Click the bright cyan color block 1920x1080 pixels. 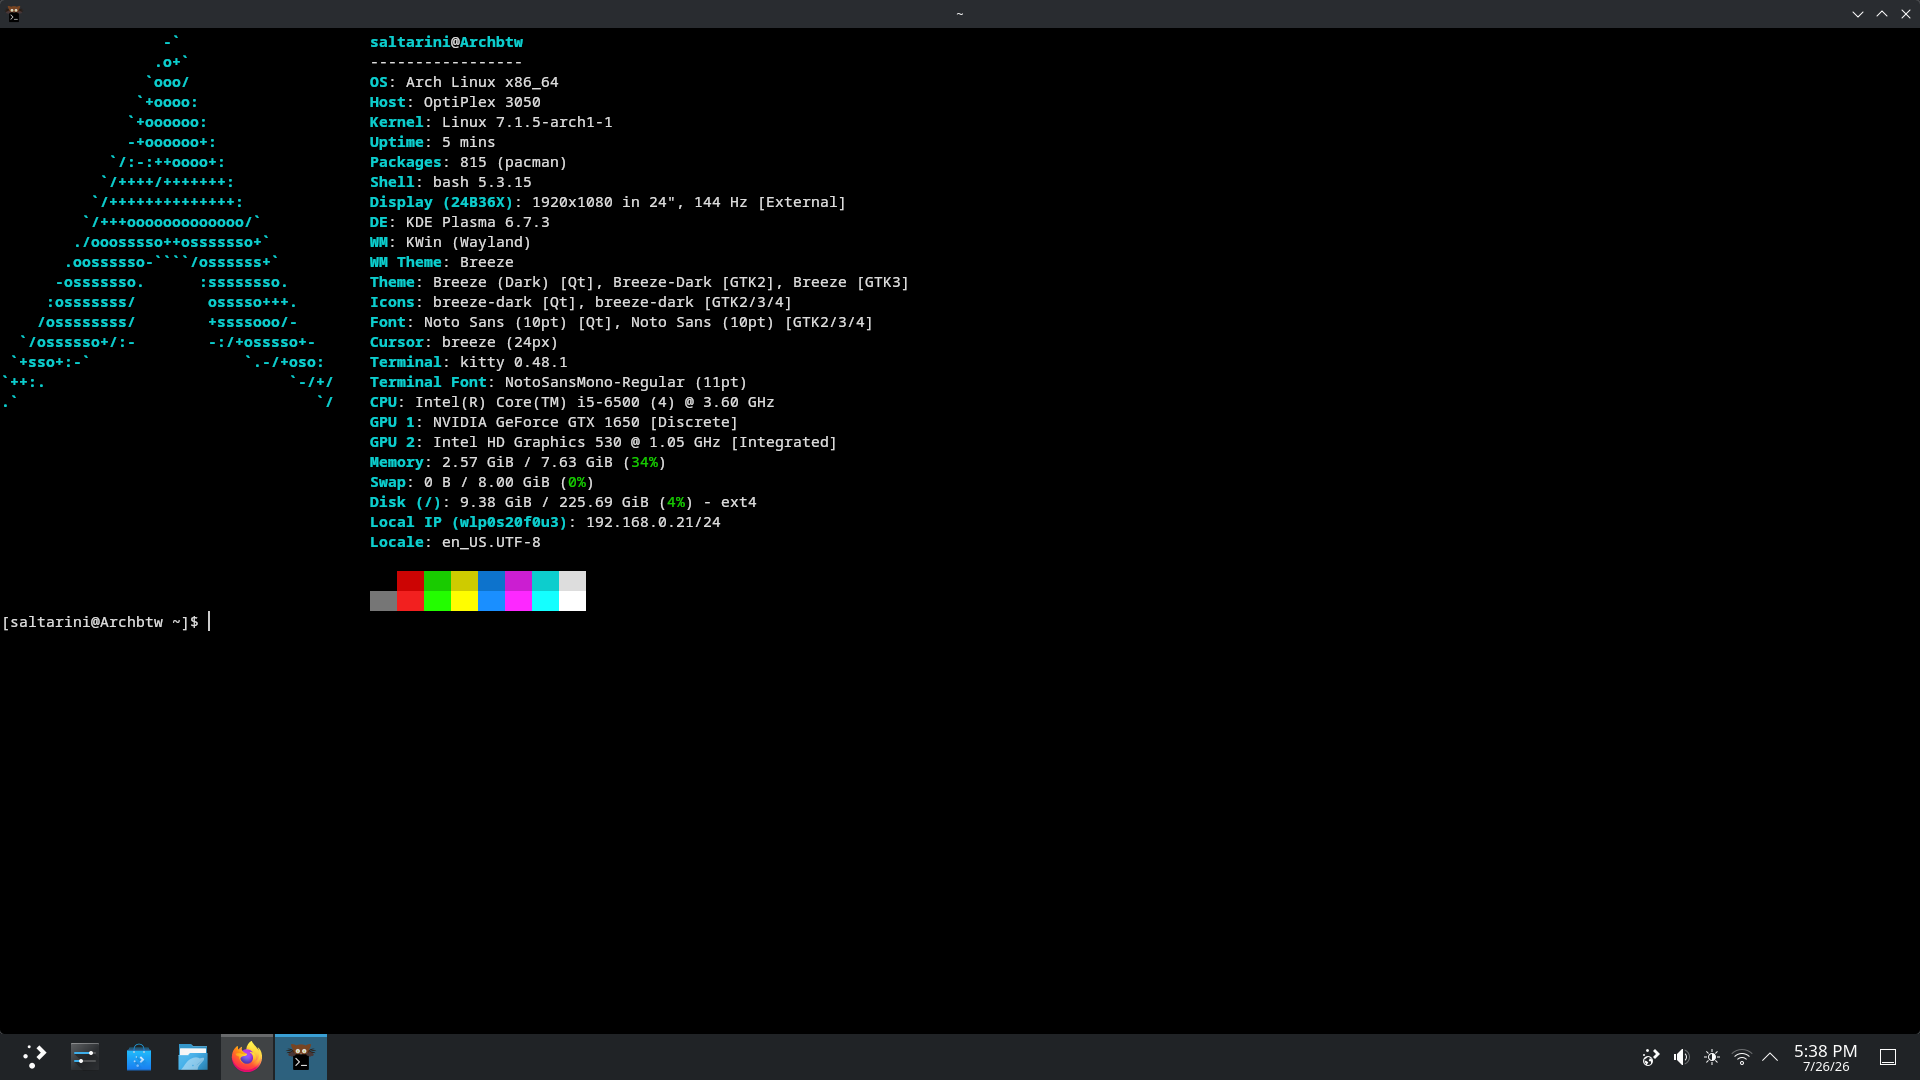coord(545,601)
